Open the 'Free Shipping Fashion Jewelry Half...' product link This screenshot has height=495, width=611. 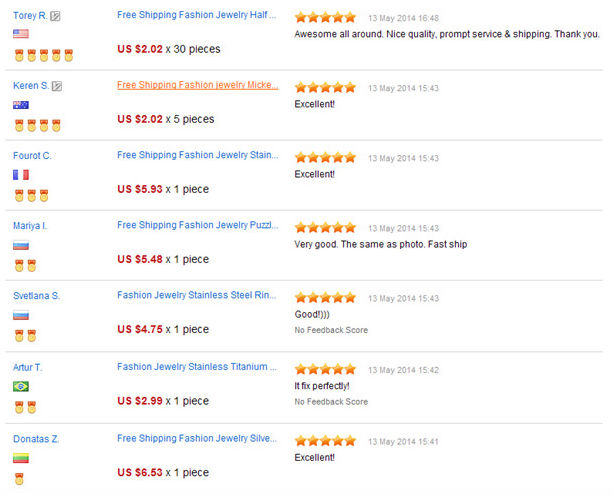[198, 16]
